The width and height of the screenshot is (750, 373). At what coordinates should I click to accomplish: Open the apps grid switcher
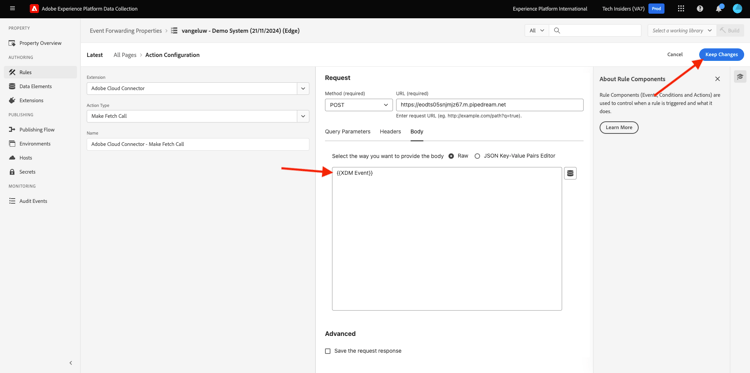[x=681, y=9]
